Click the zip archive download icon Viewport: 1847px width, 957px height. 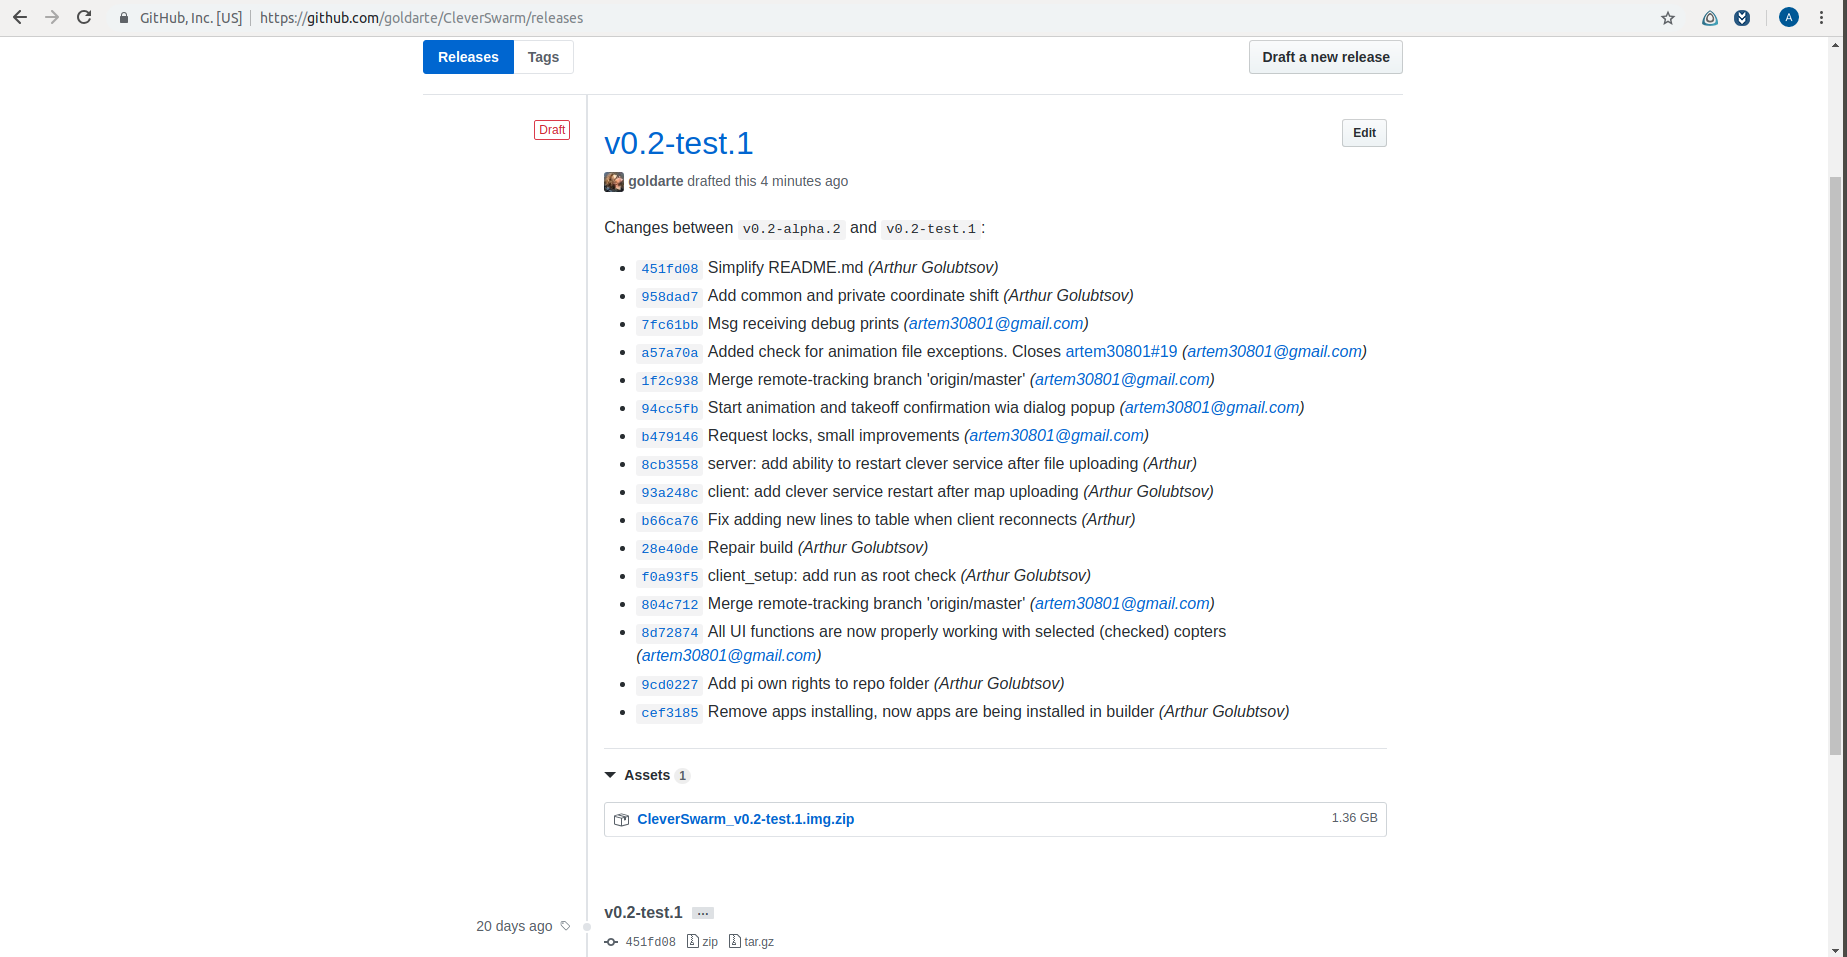pos(693,942)
